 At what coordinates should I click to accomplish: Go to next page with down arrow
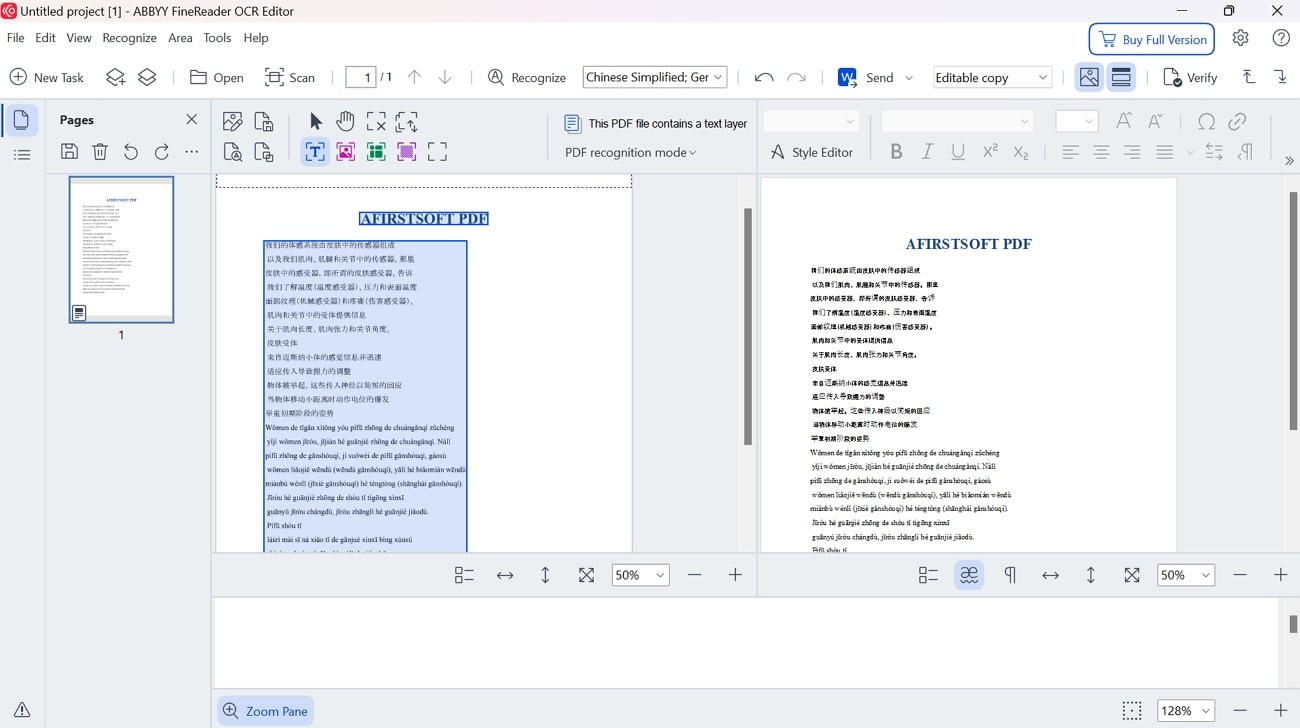point(445,77)
